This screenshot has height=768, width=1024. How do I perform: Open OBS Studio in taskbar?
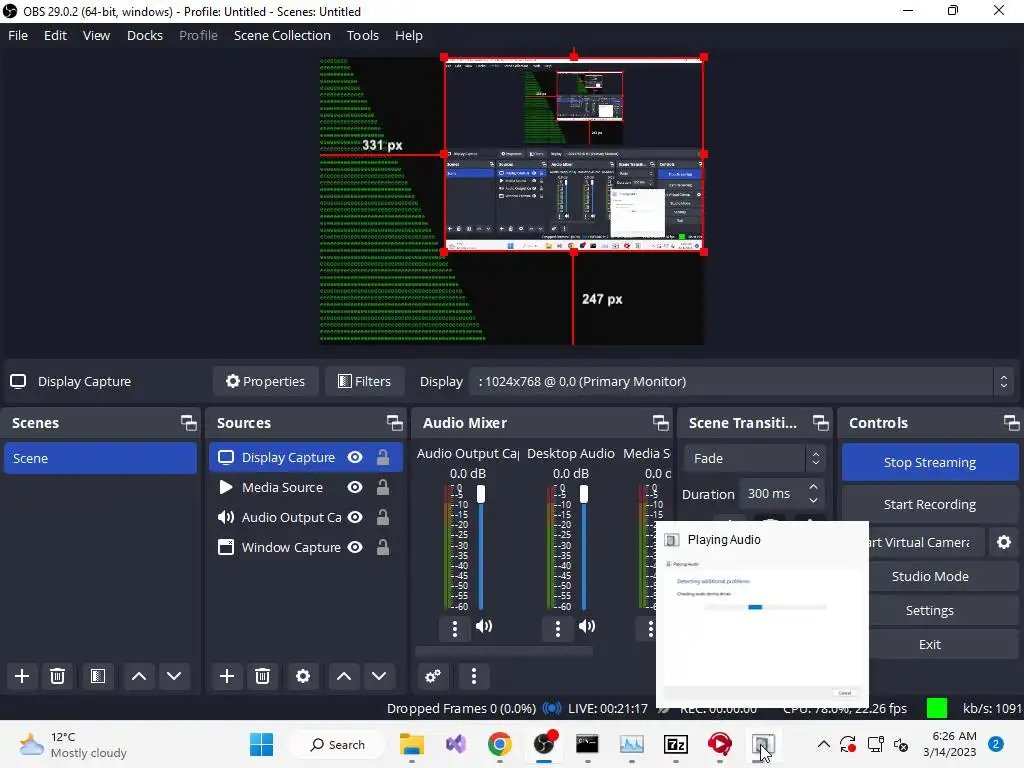[544, 744]
